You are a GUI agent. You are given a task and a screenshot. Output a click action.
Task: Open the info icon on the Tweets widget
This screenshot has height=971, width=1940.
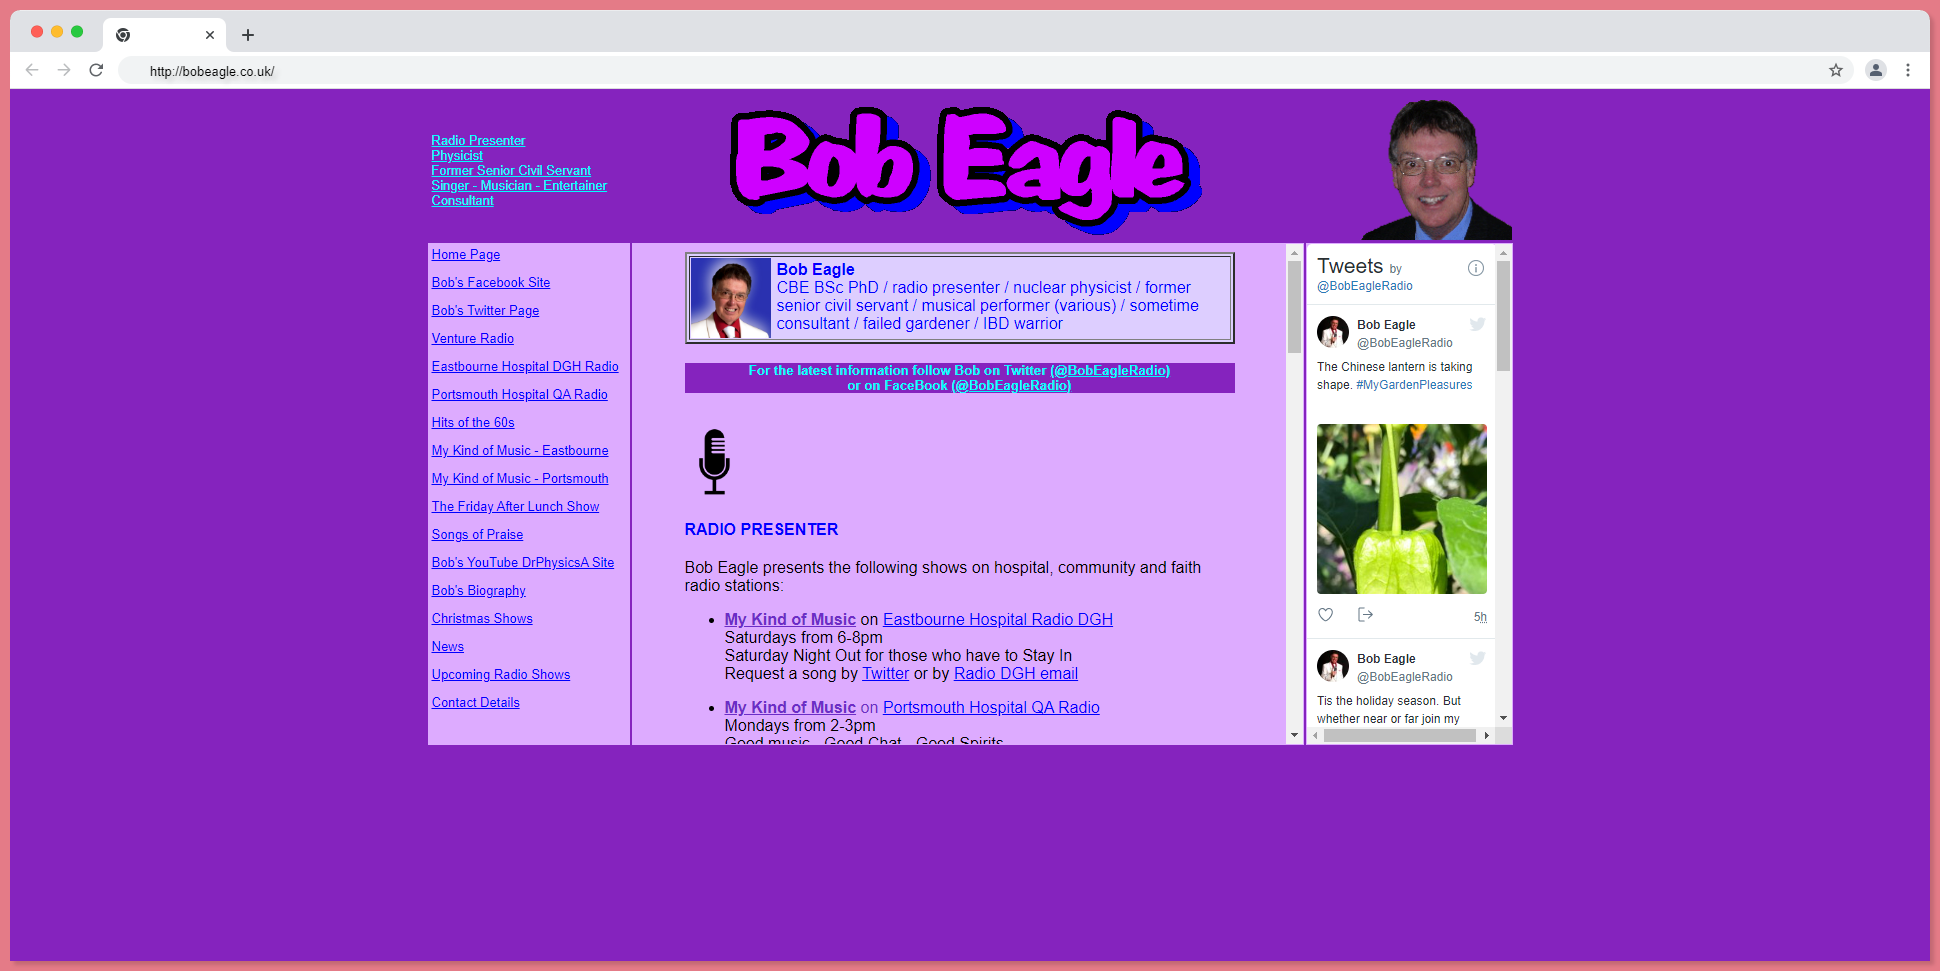pos(1475,267)
